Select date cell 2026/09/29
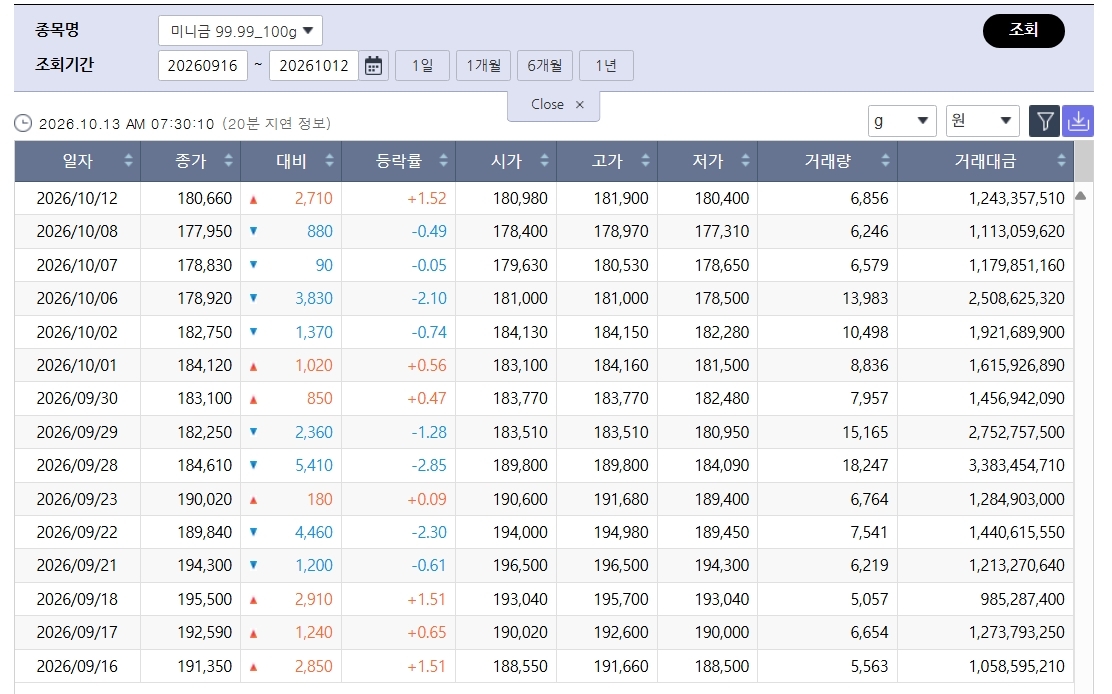This screenshot has height=694, width=1112. click(77, 432)
